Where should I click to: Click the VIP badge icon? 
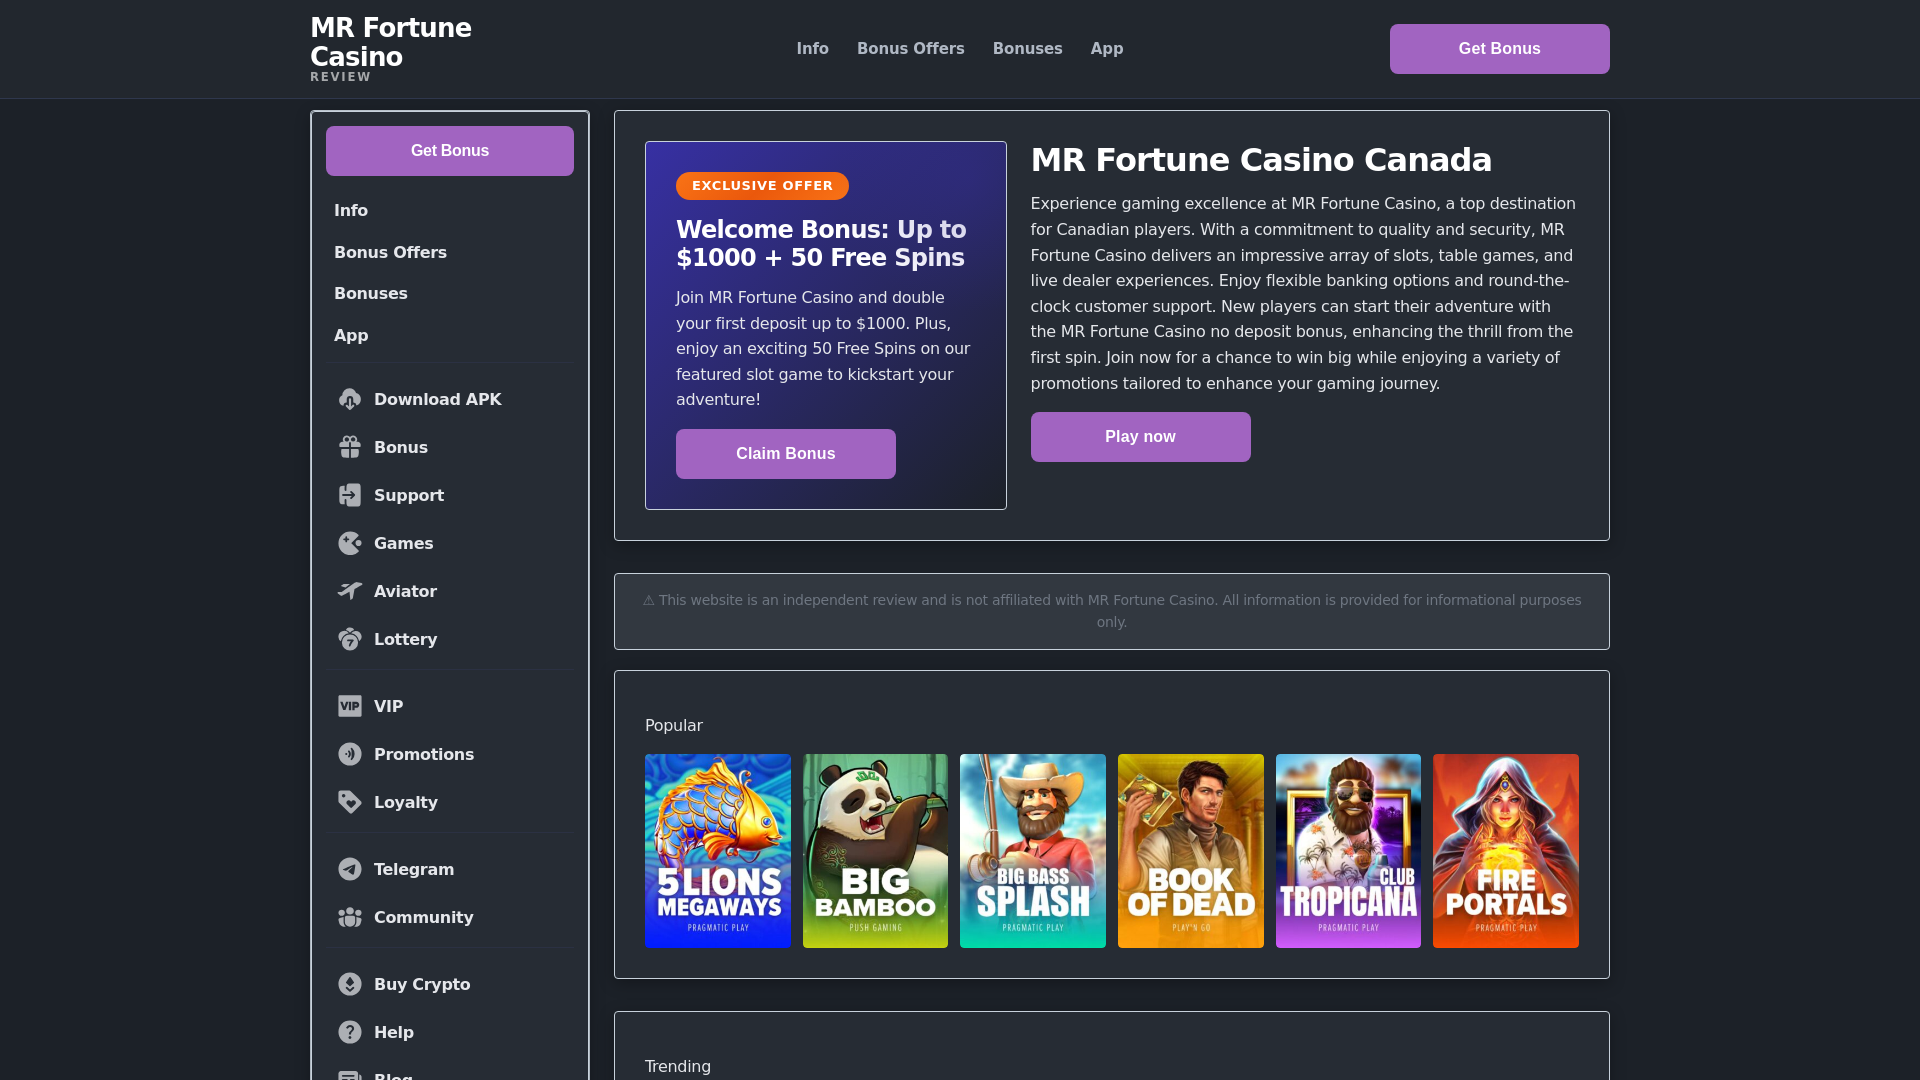349,707
